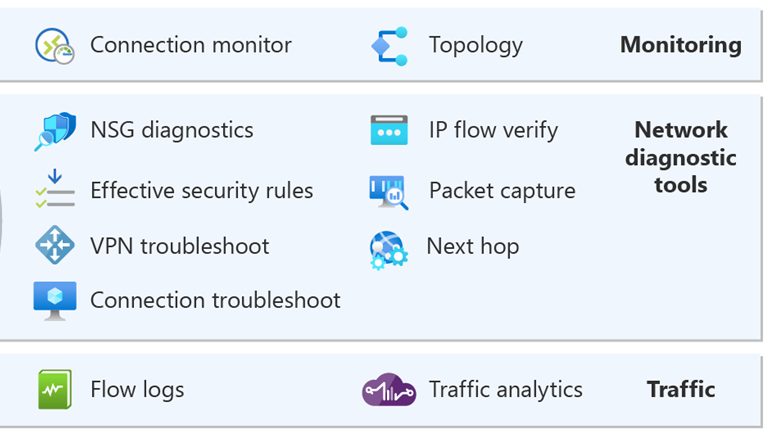
Task: Click the VPN troubleshoot icon
Action: coord(54,245)
